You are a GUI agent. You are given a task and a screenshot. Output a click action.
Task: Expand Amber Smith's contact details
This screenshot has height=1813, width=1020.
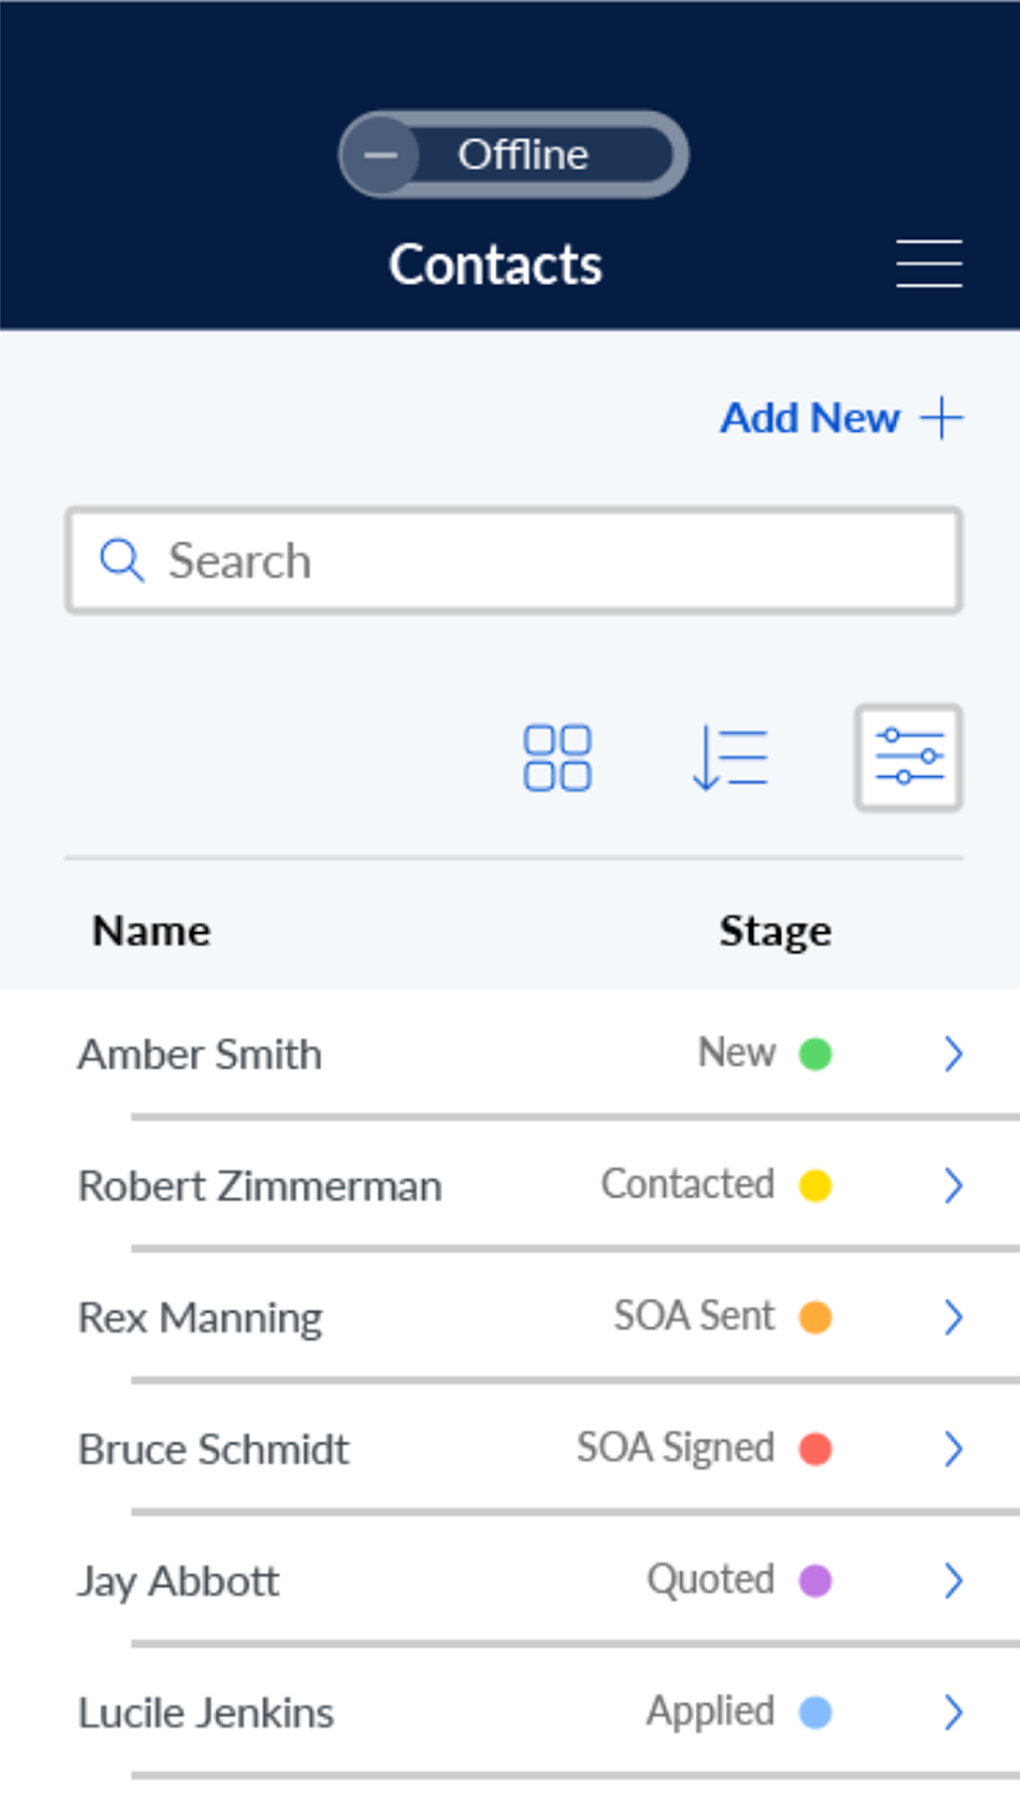[x=953, y=1054]
